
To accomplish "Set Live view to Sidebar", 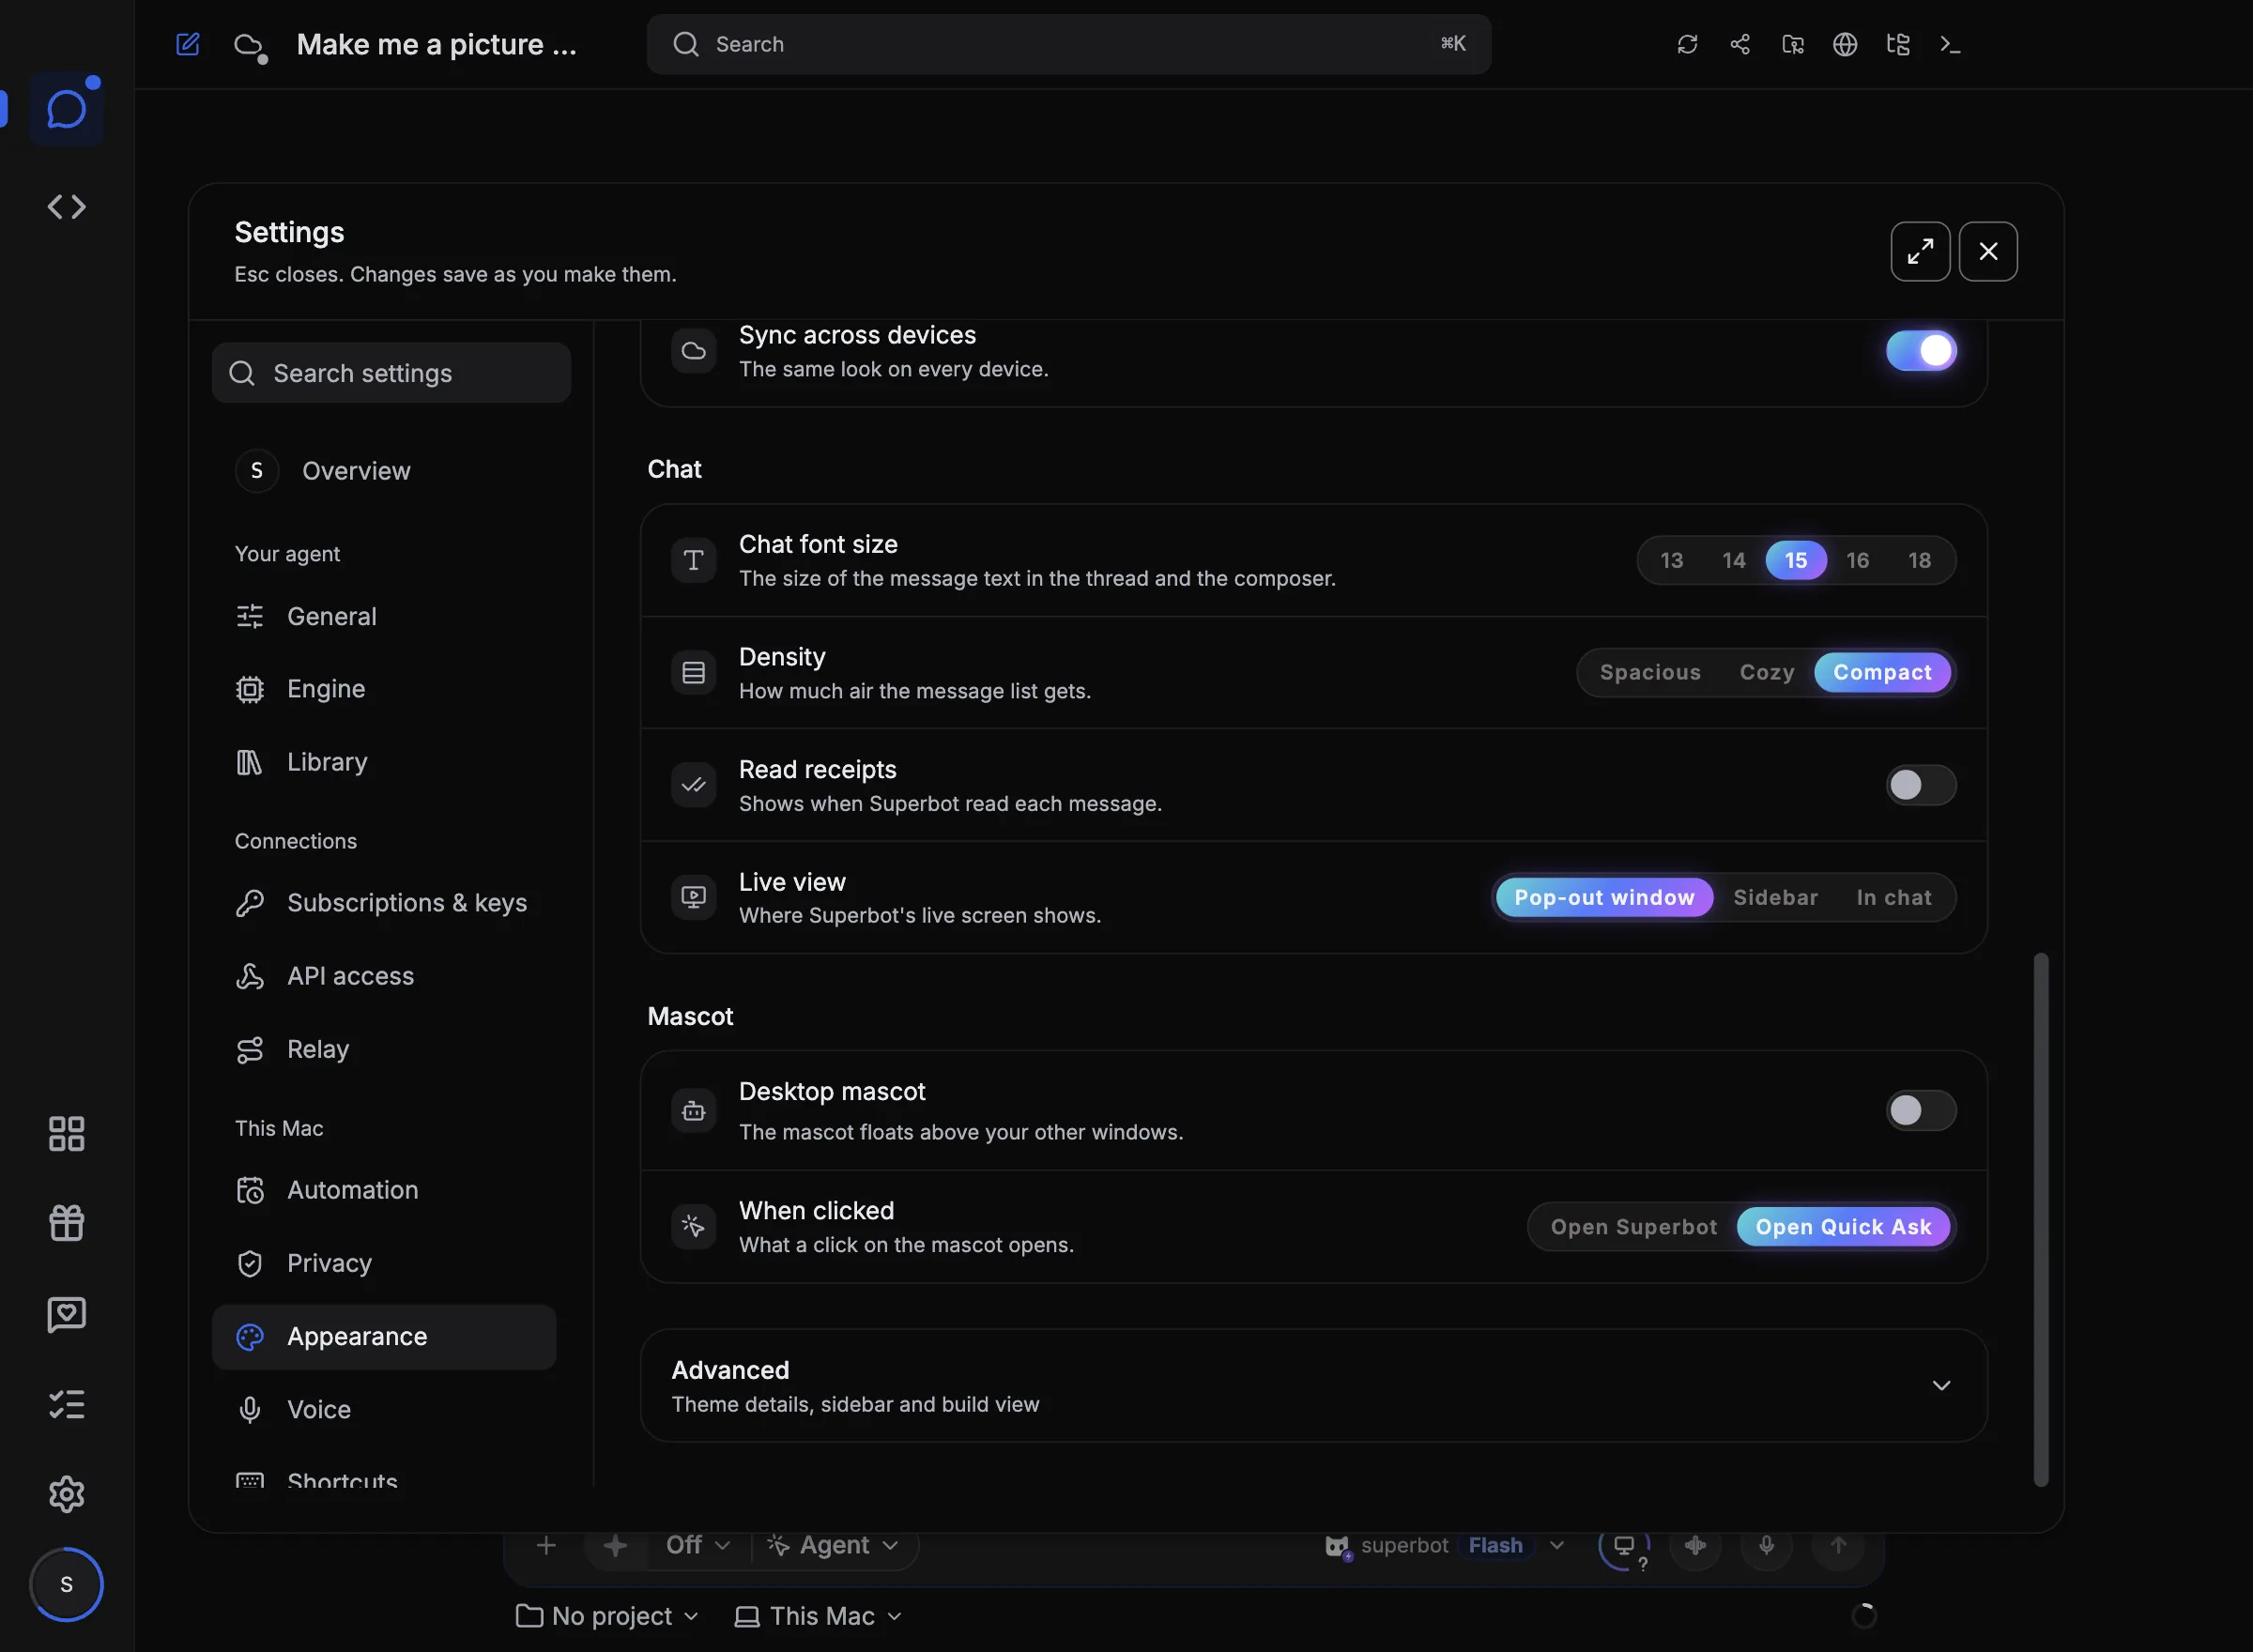I will pos(1776,897).
